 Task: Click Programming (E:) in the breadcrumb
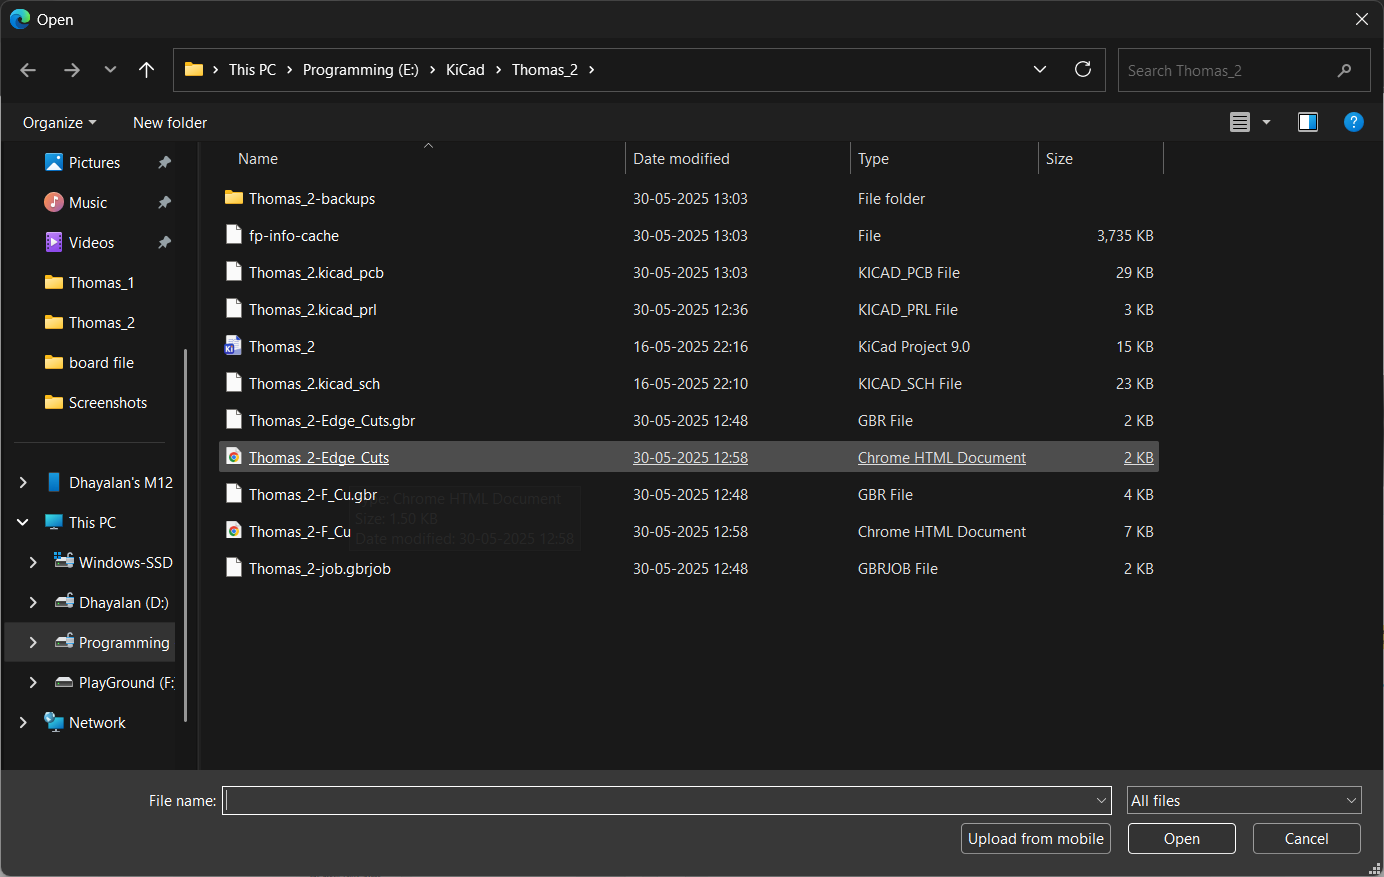click(x=361, y=69)
